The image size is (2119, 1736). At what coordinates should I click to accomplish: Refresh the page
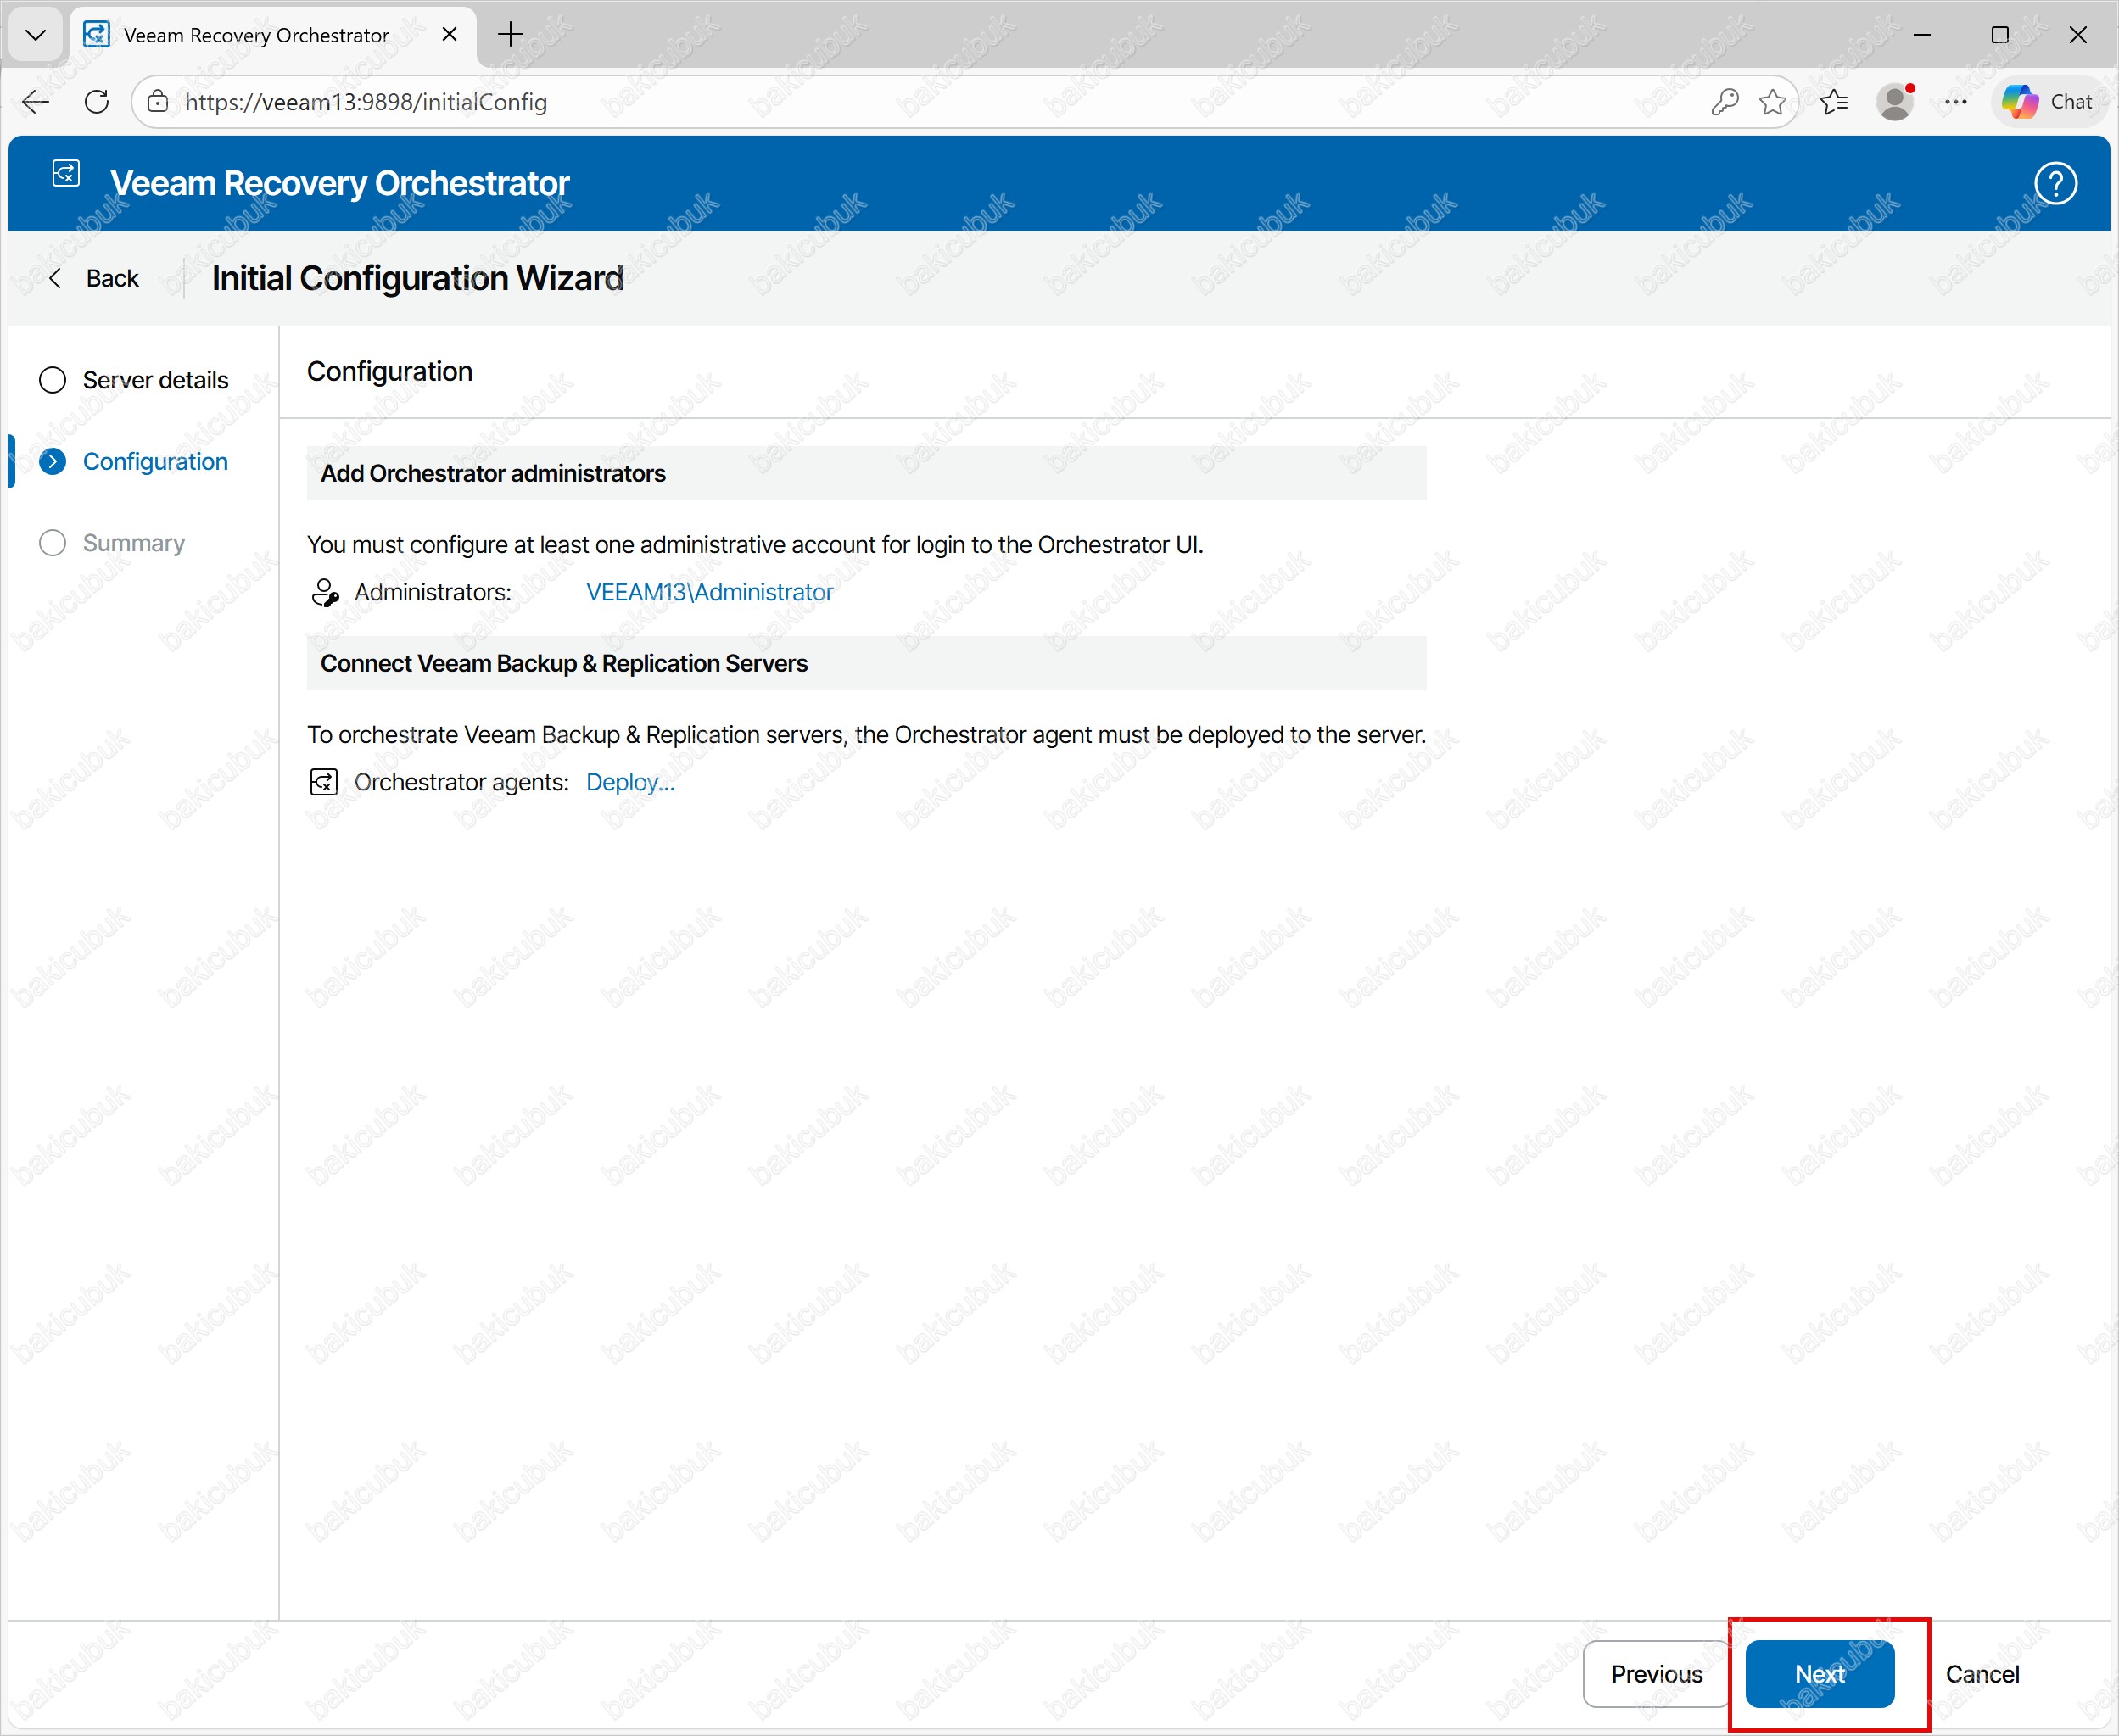97,102
